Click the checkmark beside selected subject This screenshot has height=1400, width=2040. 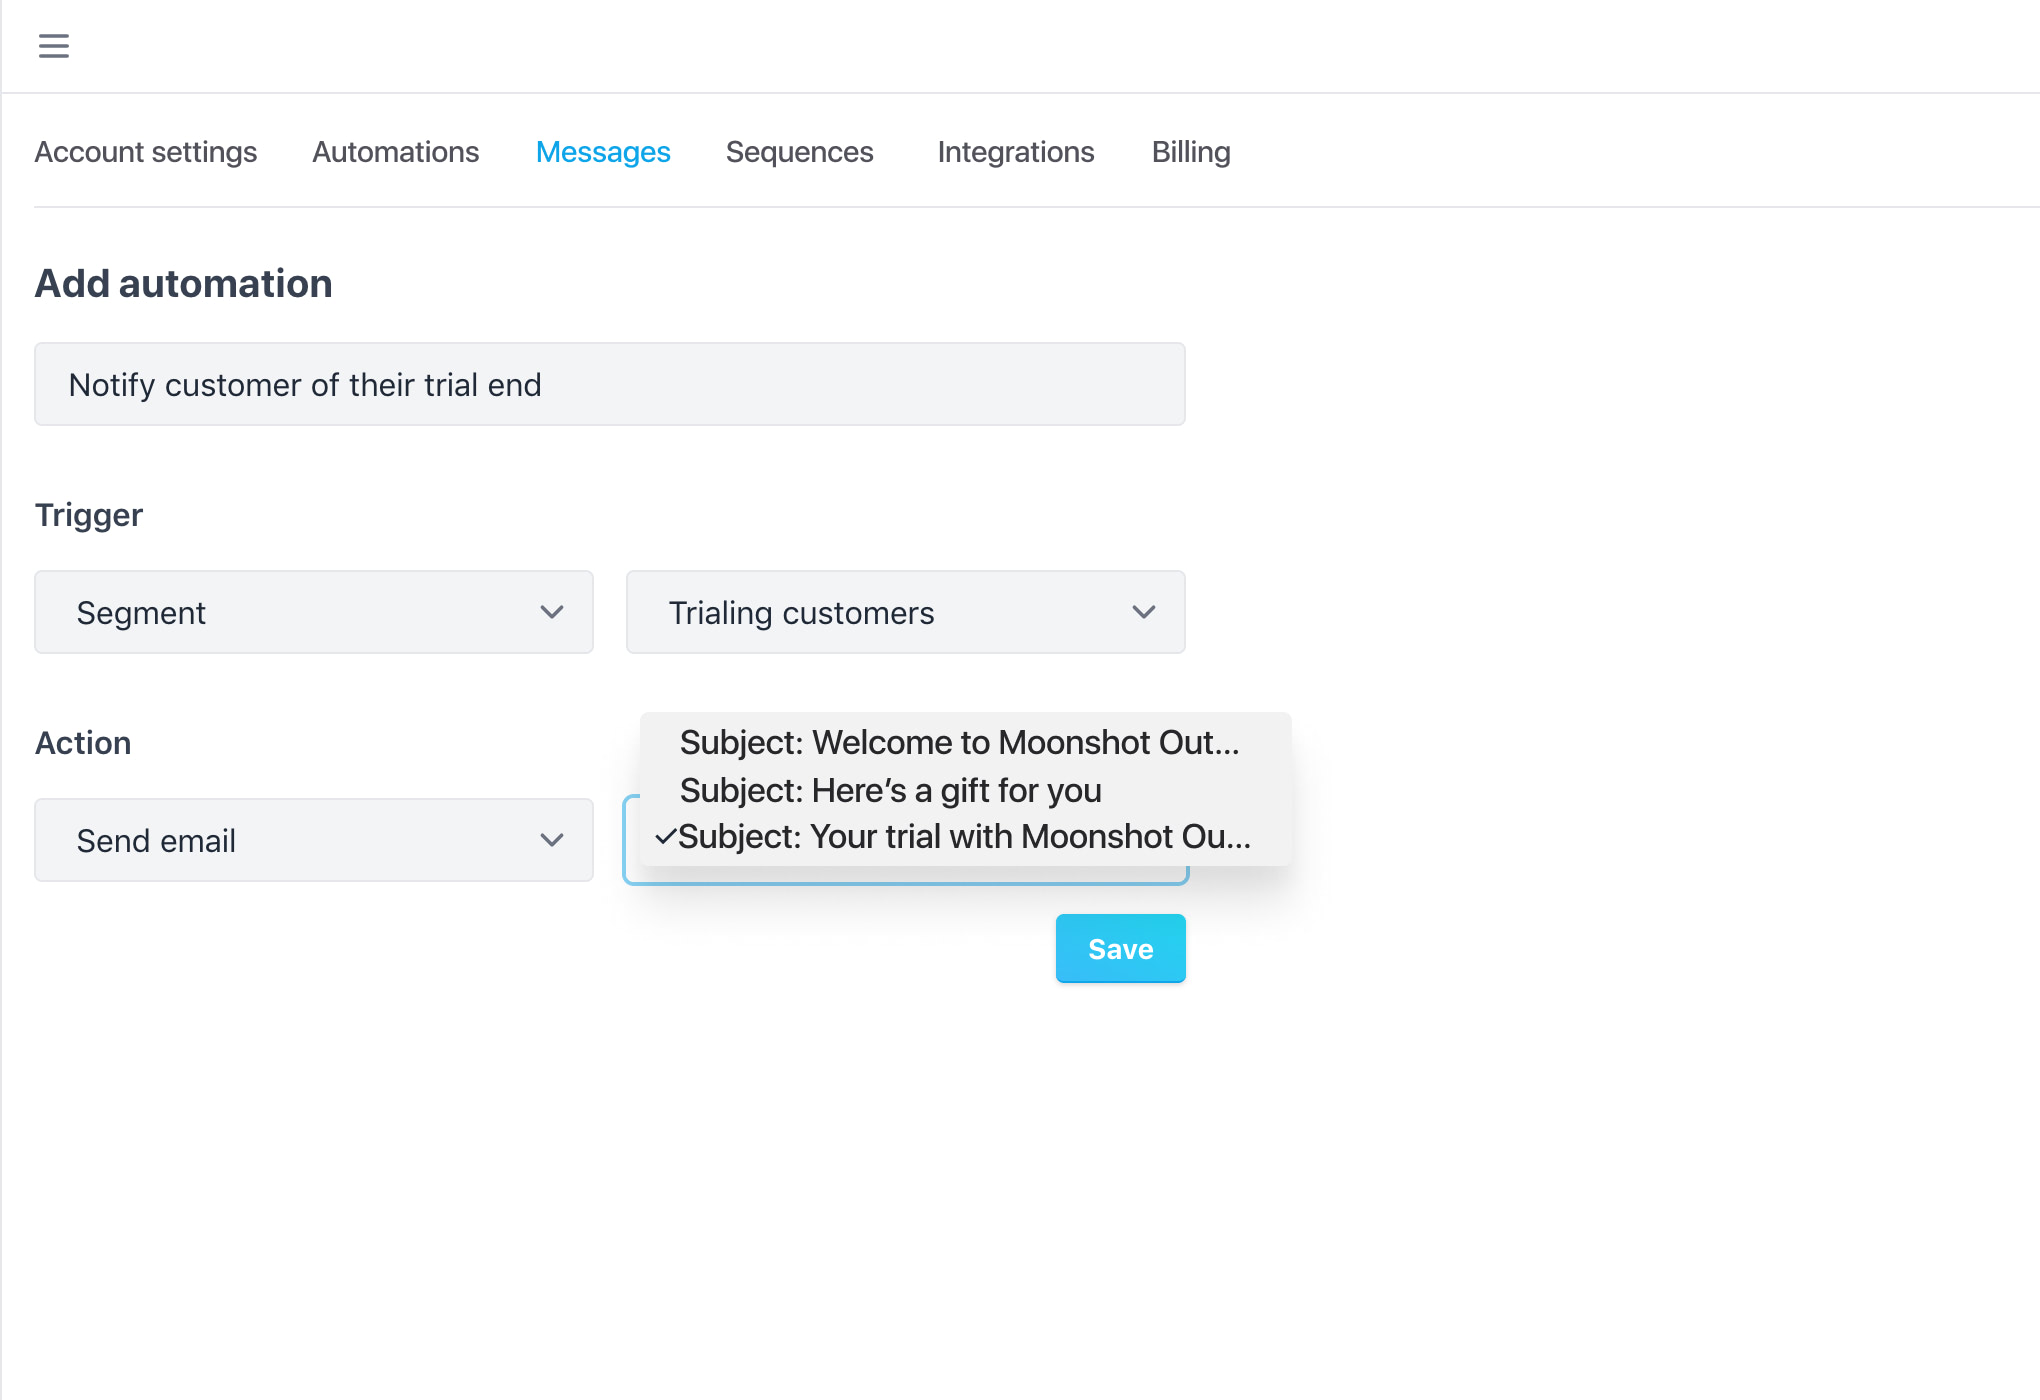[665, 837]
